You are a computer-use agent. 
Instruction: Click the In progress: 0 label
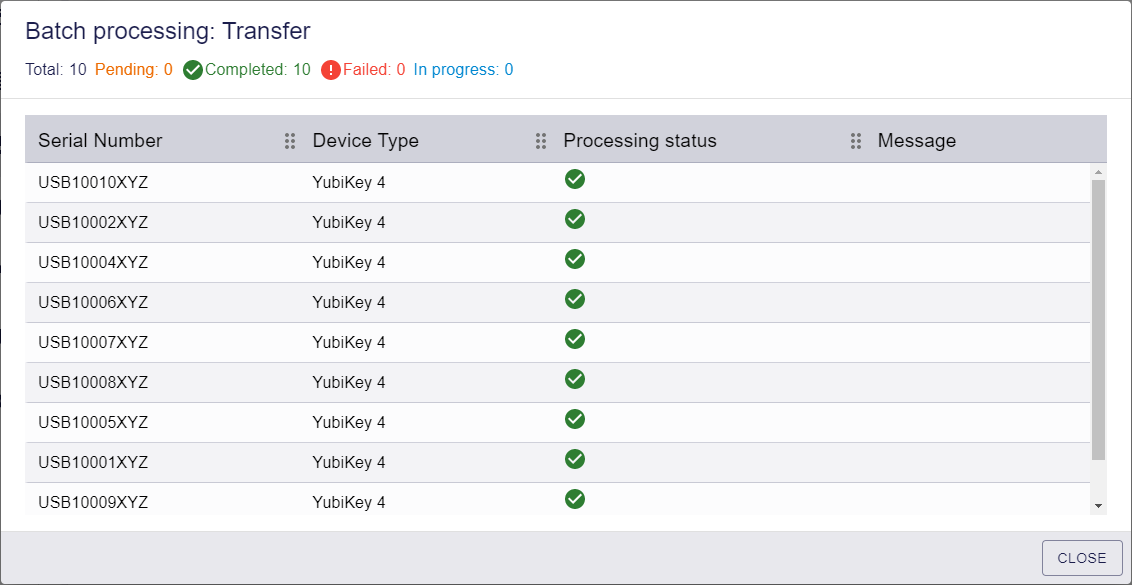point(463,70)
